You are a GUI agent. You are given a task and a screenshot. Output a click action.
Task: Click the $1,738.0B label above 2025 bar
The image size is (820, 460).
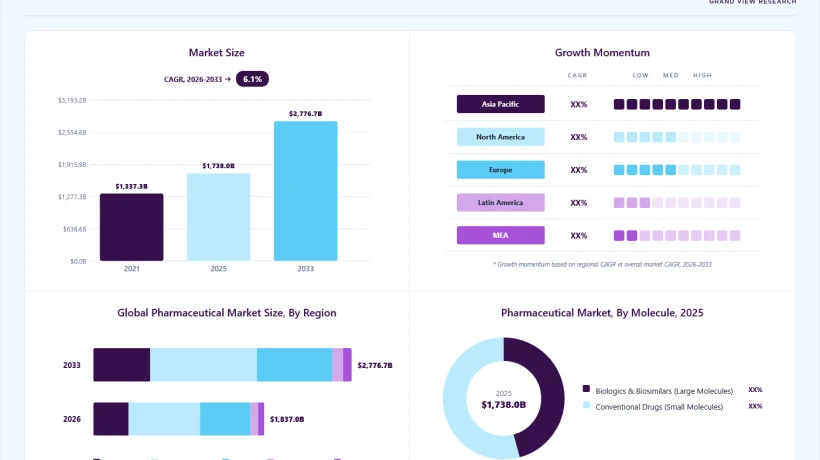click(219, 166)
